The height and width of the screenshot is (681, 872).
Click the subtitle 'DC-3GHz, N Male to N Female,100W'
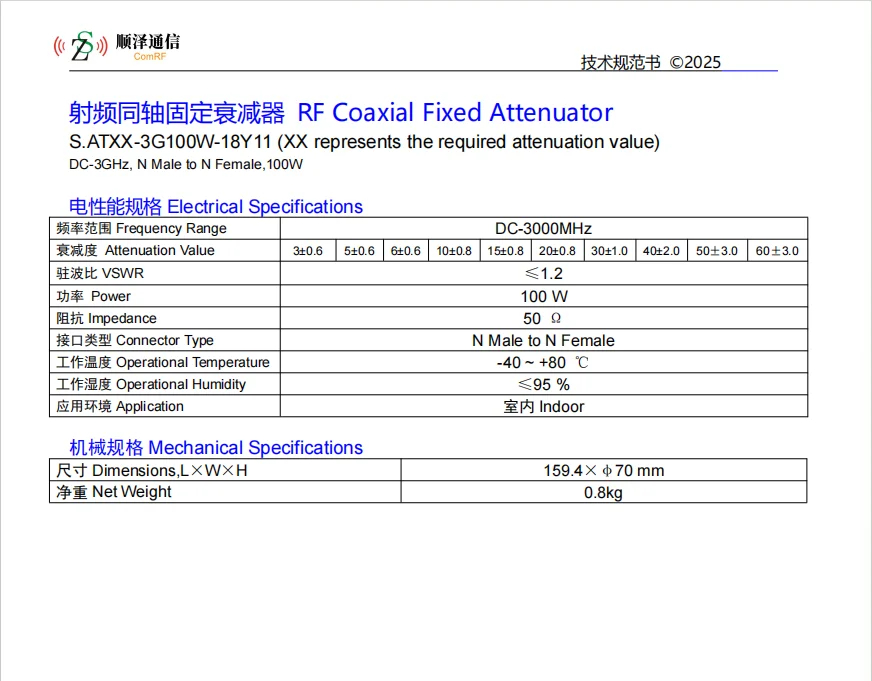186,165
